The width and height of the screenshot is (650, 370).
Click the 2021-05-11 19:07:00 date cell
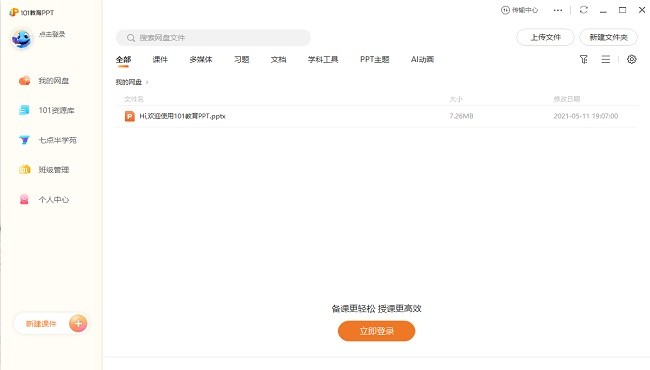(x=586, y=116)
